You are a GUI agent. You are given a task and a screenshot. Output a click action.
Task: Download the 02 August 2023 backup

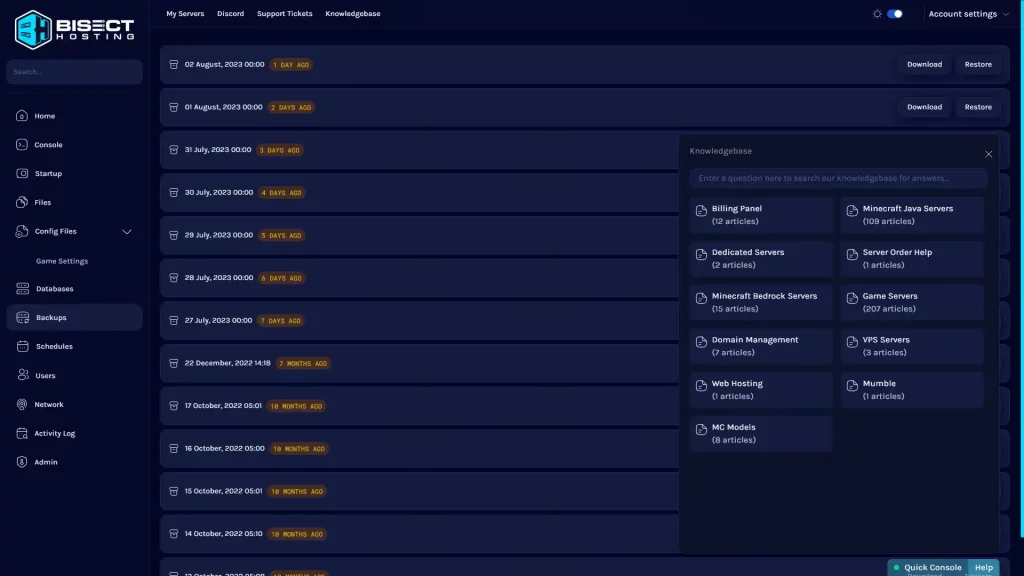(x=924, y=64)
